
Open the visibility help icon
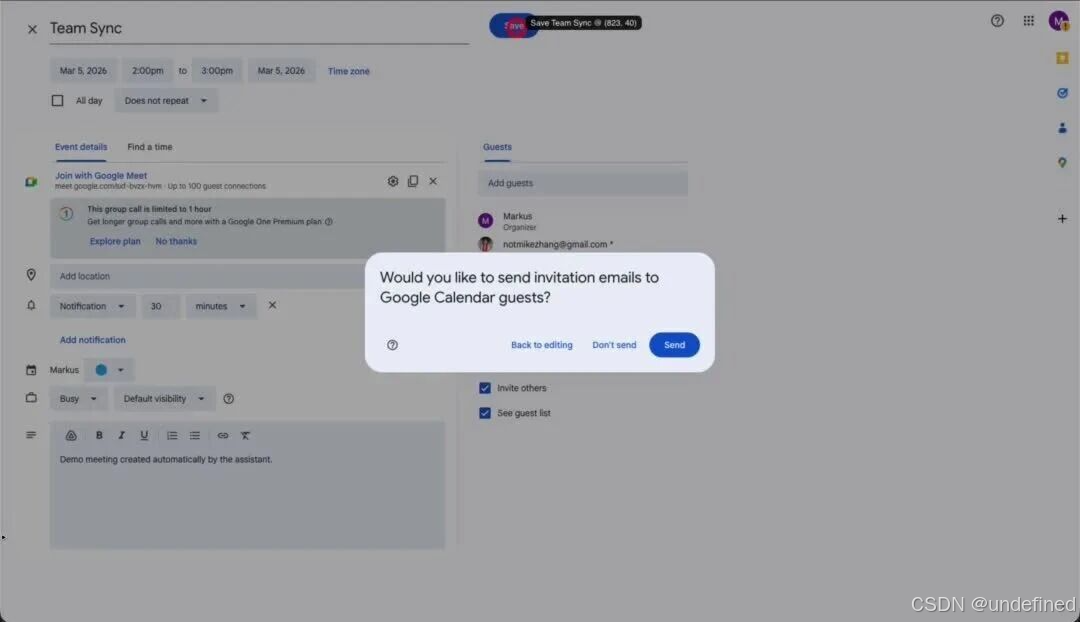click(229, 399)
